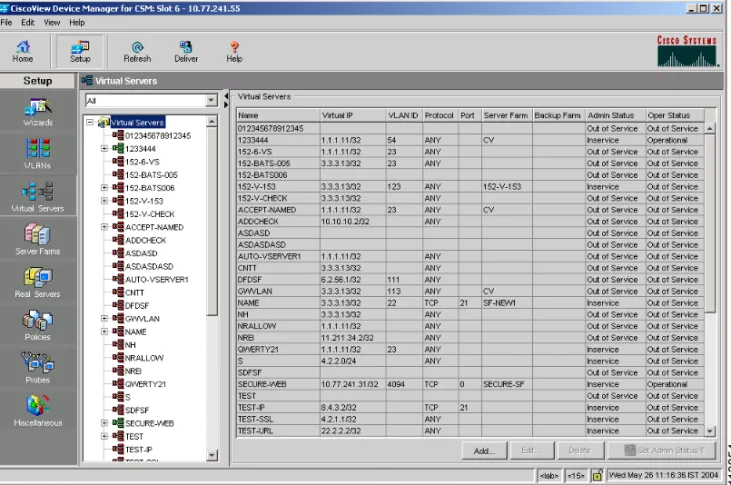Click the icon beside ASDASD in tree
The image size is (731, 485).
click(118, 253)
